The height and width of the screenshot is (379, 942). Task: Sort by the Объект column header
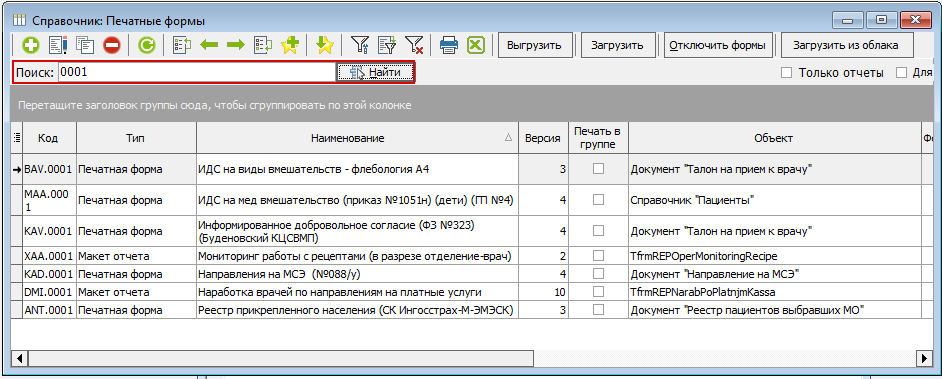[x=774, y=138]
